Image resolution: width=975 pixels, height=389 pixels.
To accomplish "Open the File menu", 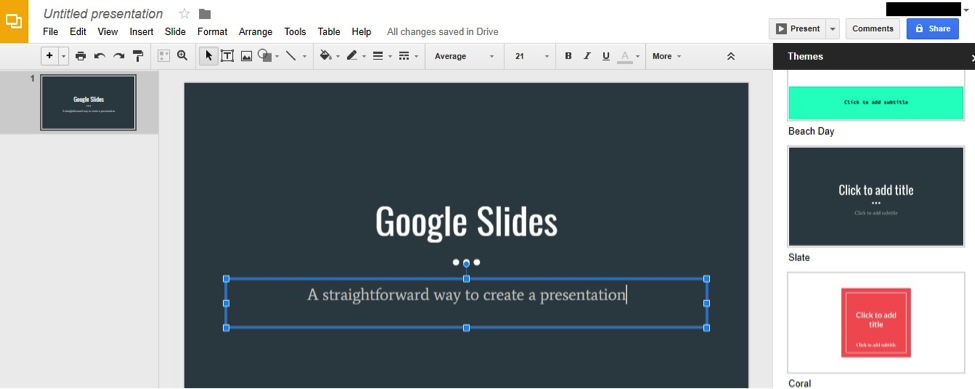I will coord(50,31).
